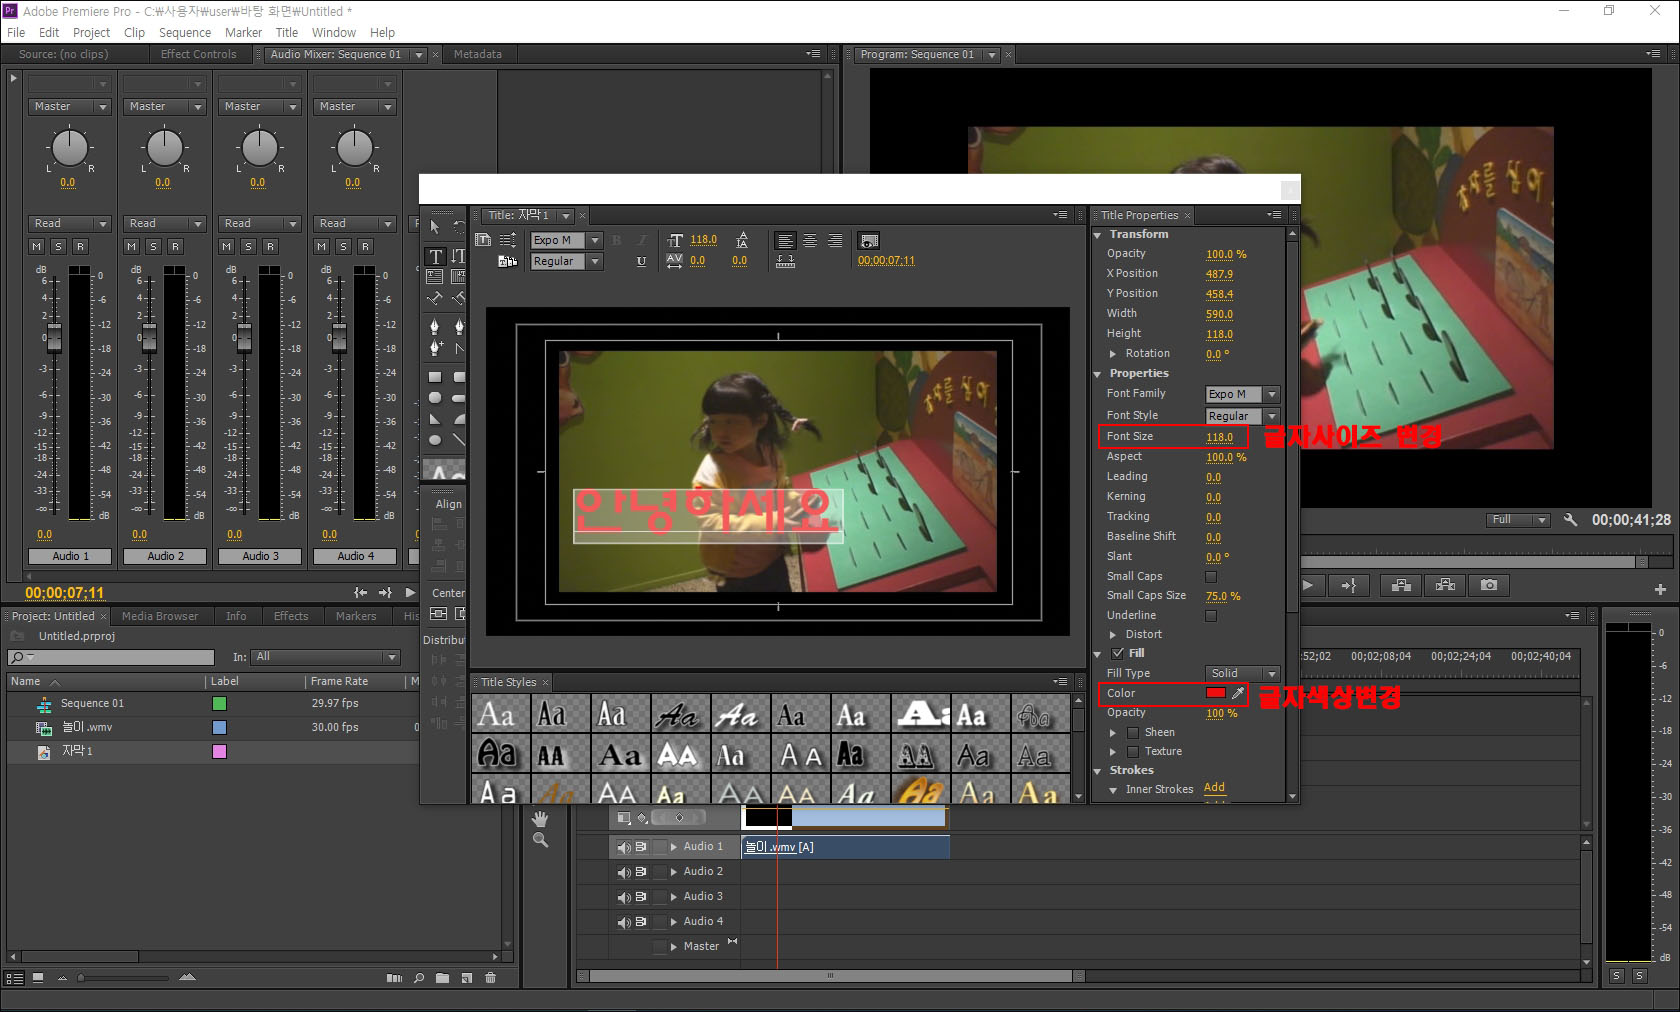Viewport: 1680px width, 1012px height.
Task: Open the Title menu
Action: pos(286,32)
